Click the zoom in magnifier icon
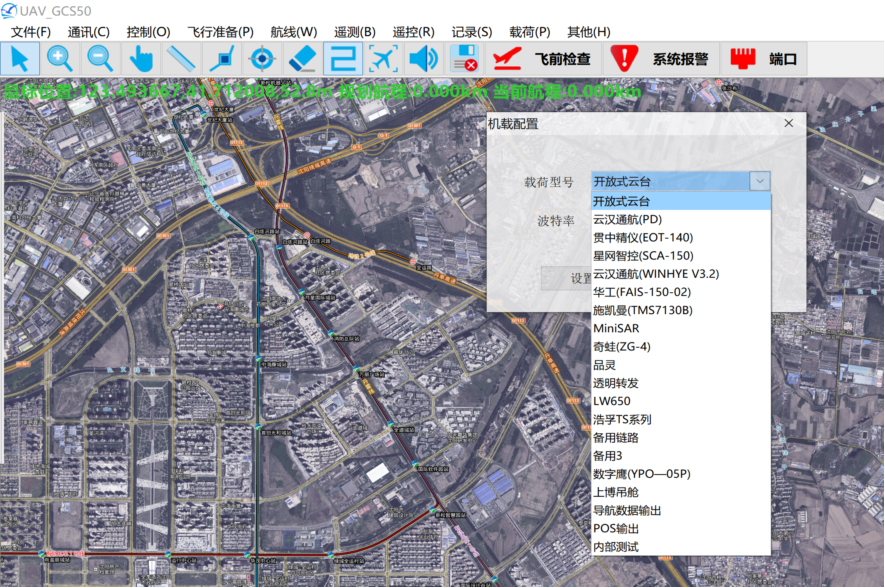The image size is (885, 588). 60,59
